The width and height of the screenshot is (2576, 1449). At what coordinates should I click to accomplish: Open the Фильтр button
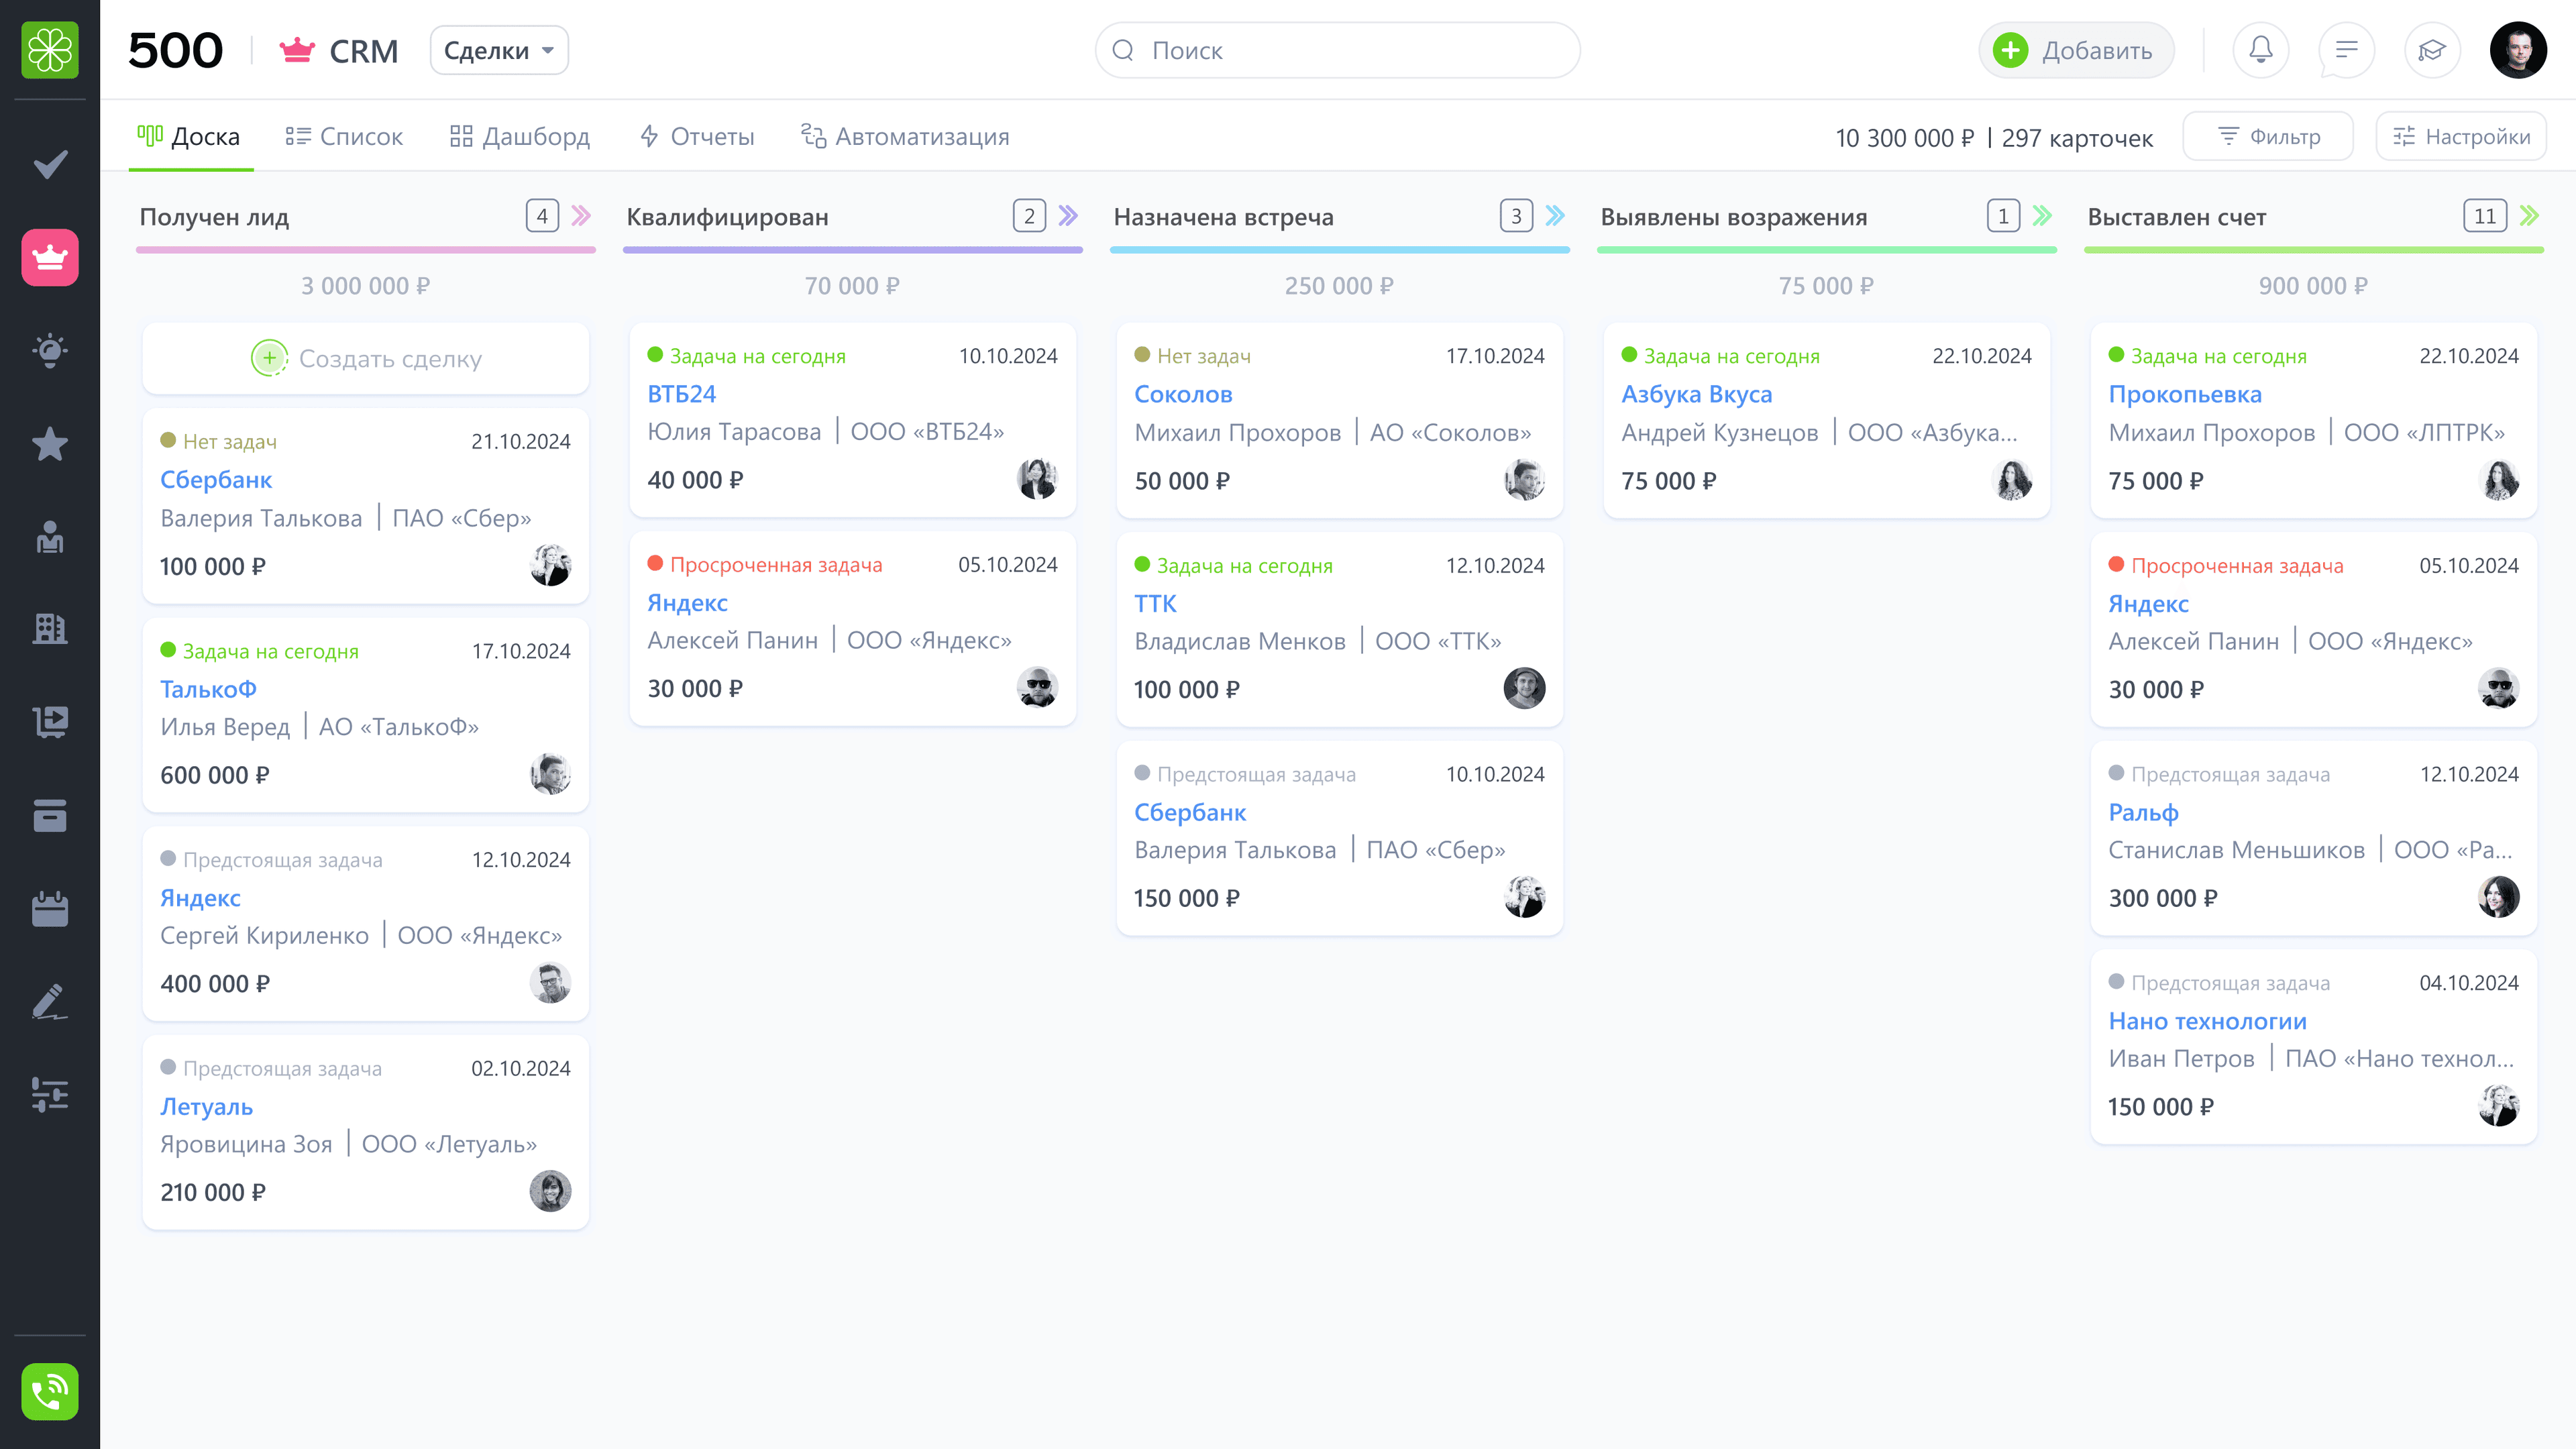tap(2268, 136)
